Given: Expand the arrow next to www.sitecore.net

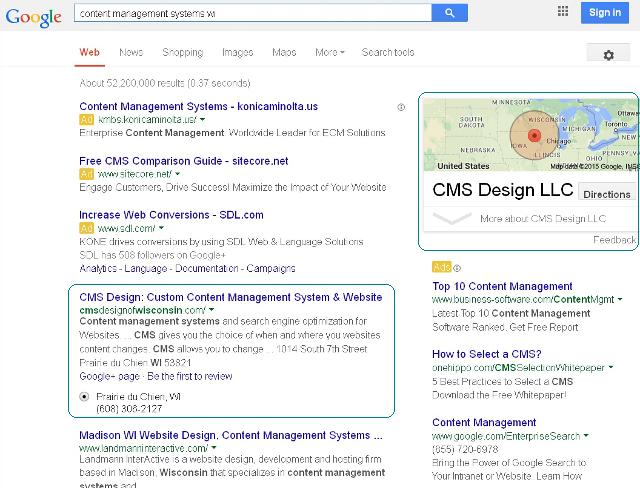Looking at the screenshot, I should tap(178, 174).
